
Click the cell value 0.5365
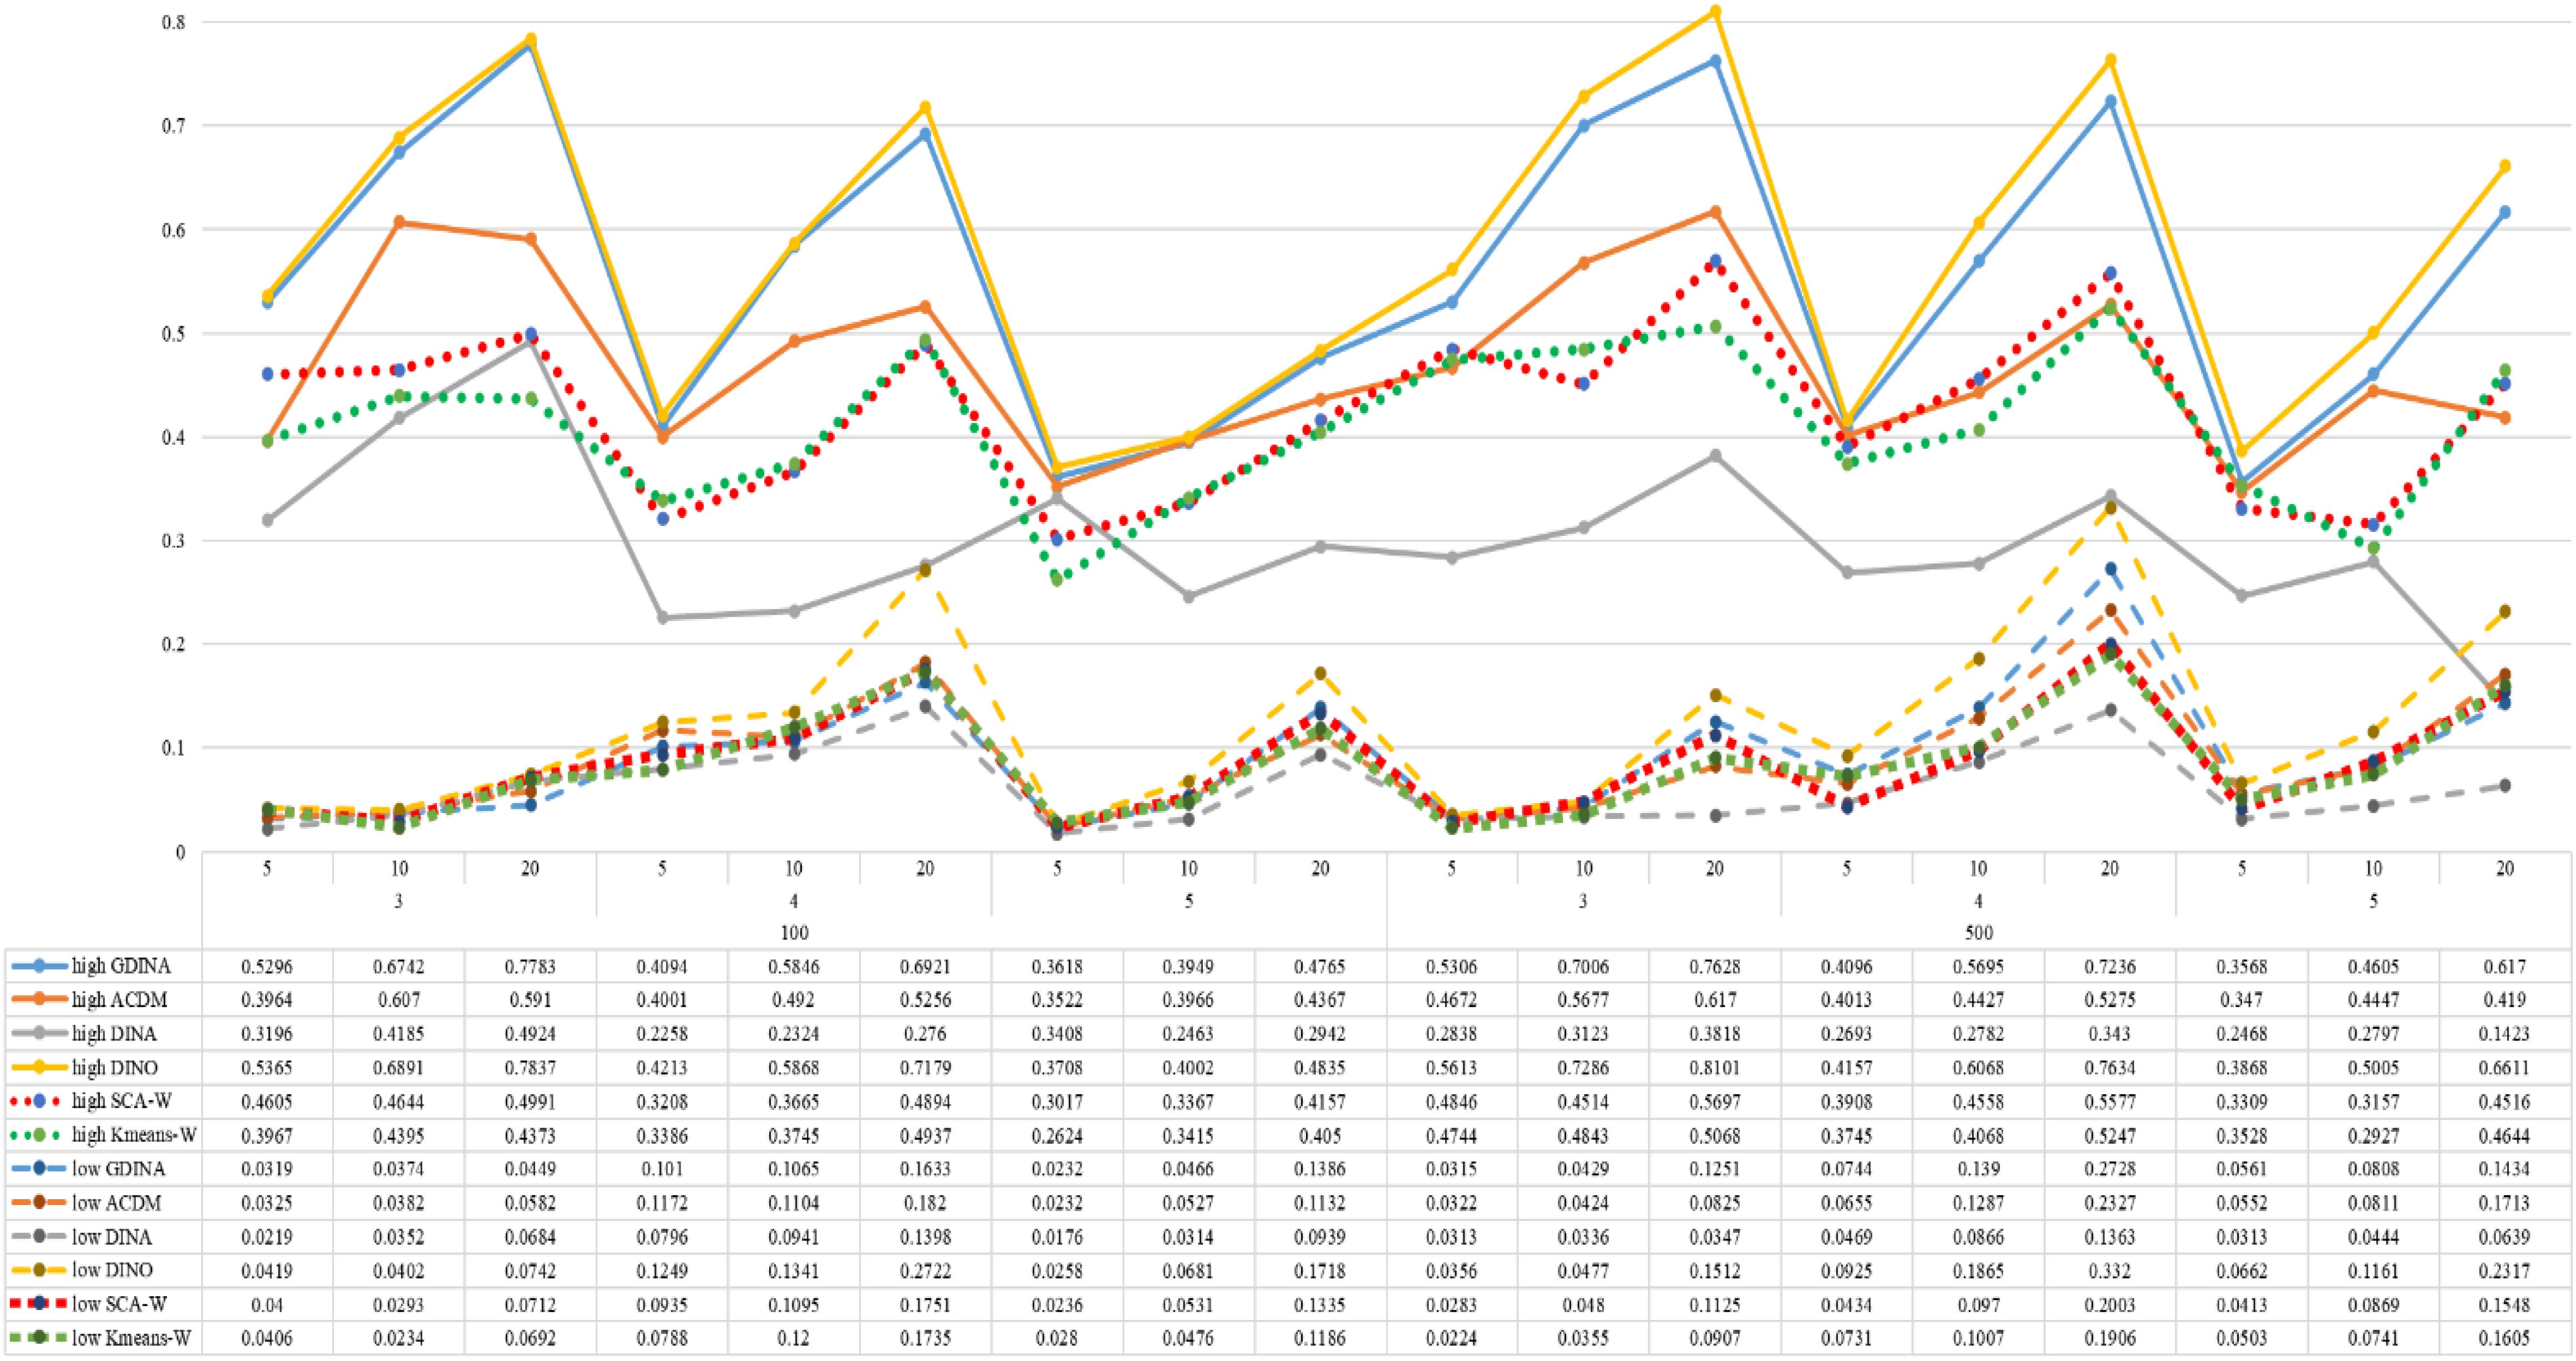point(267,1068)
